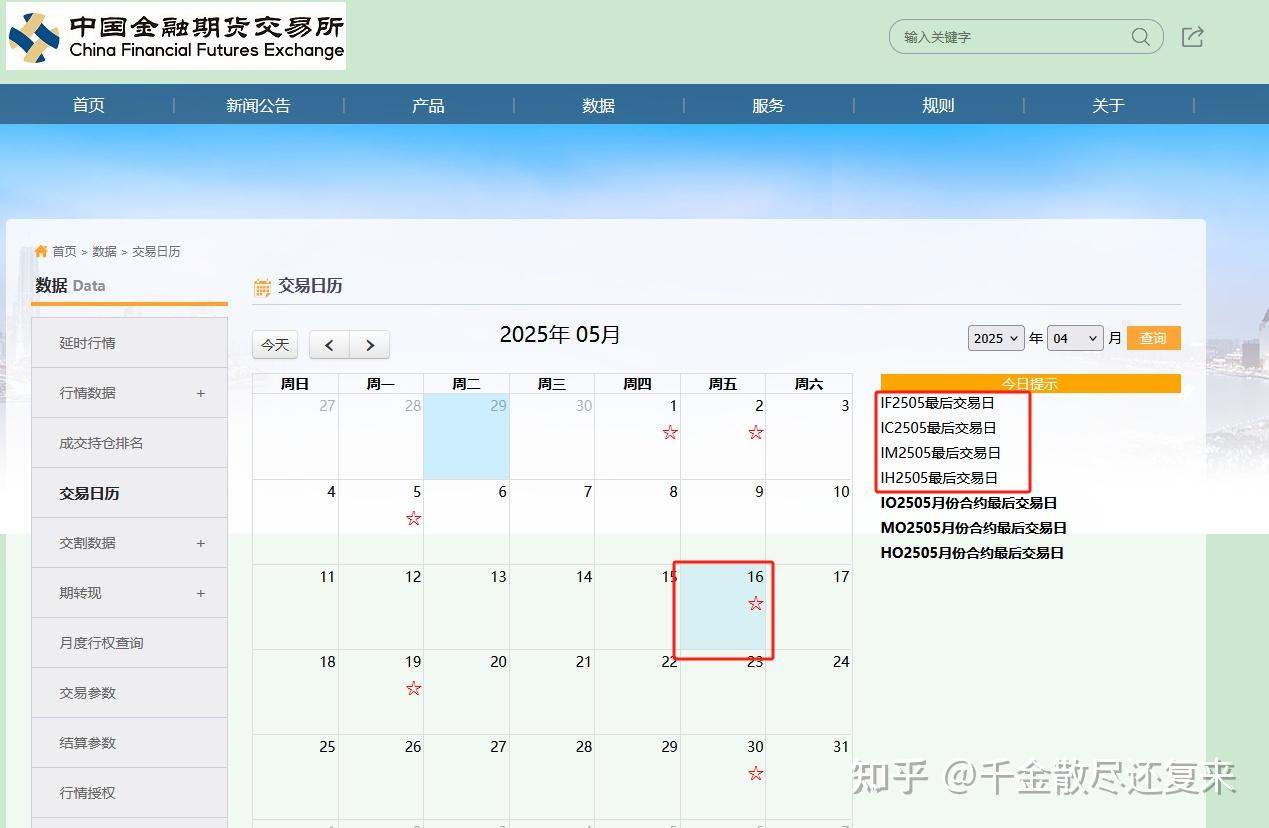Open 新闻公告 navigation item
The width and height of the screenshot is (1269, 828).
[x=258, y=105]
